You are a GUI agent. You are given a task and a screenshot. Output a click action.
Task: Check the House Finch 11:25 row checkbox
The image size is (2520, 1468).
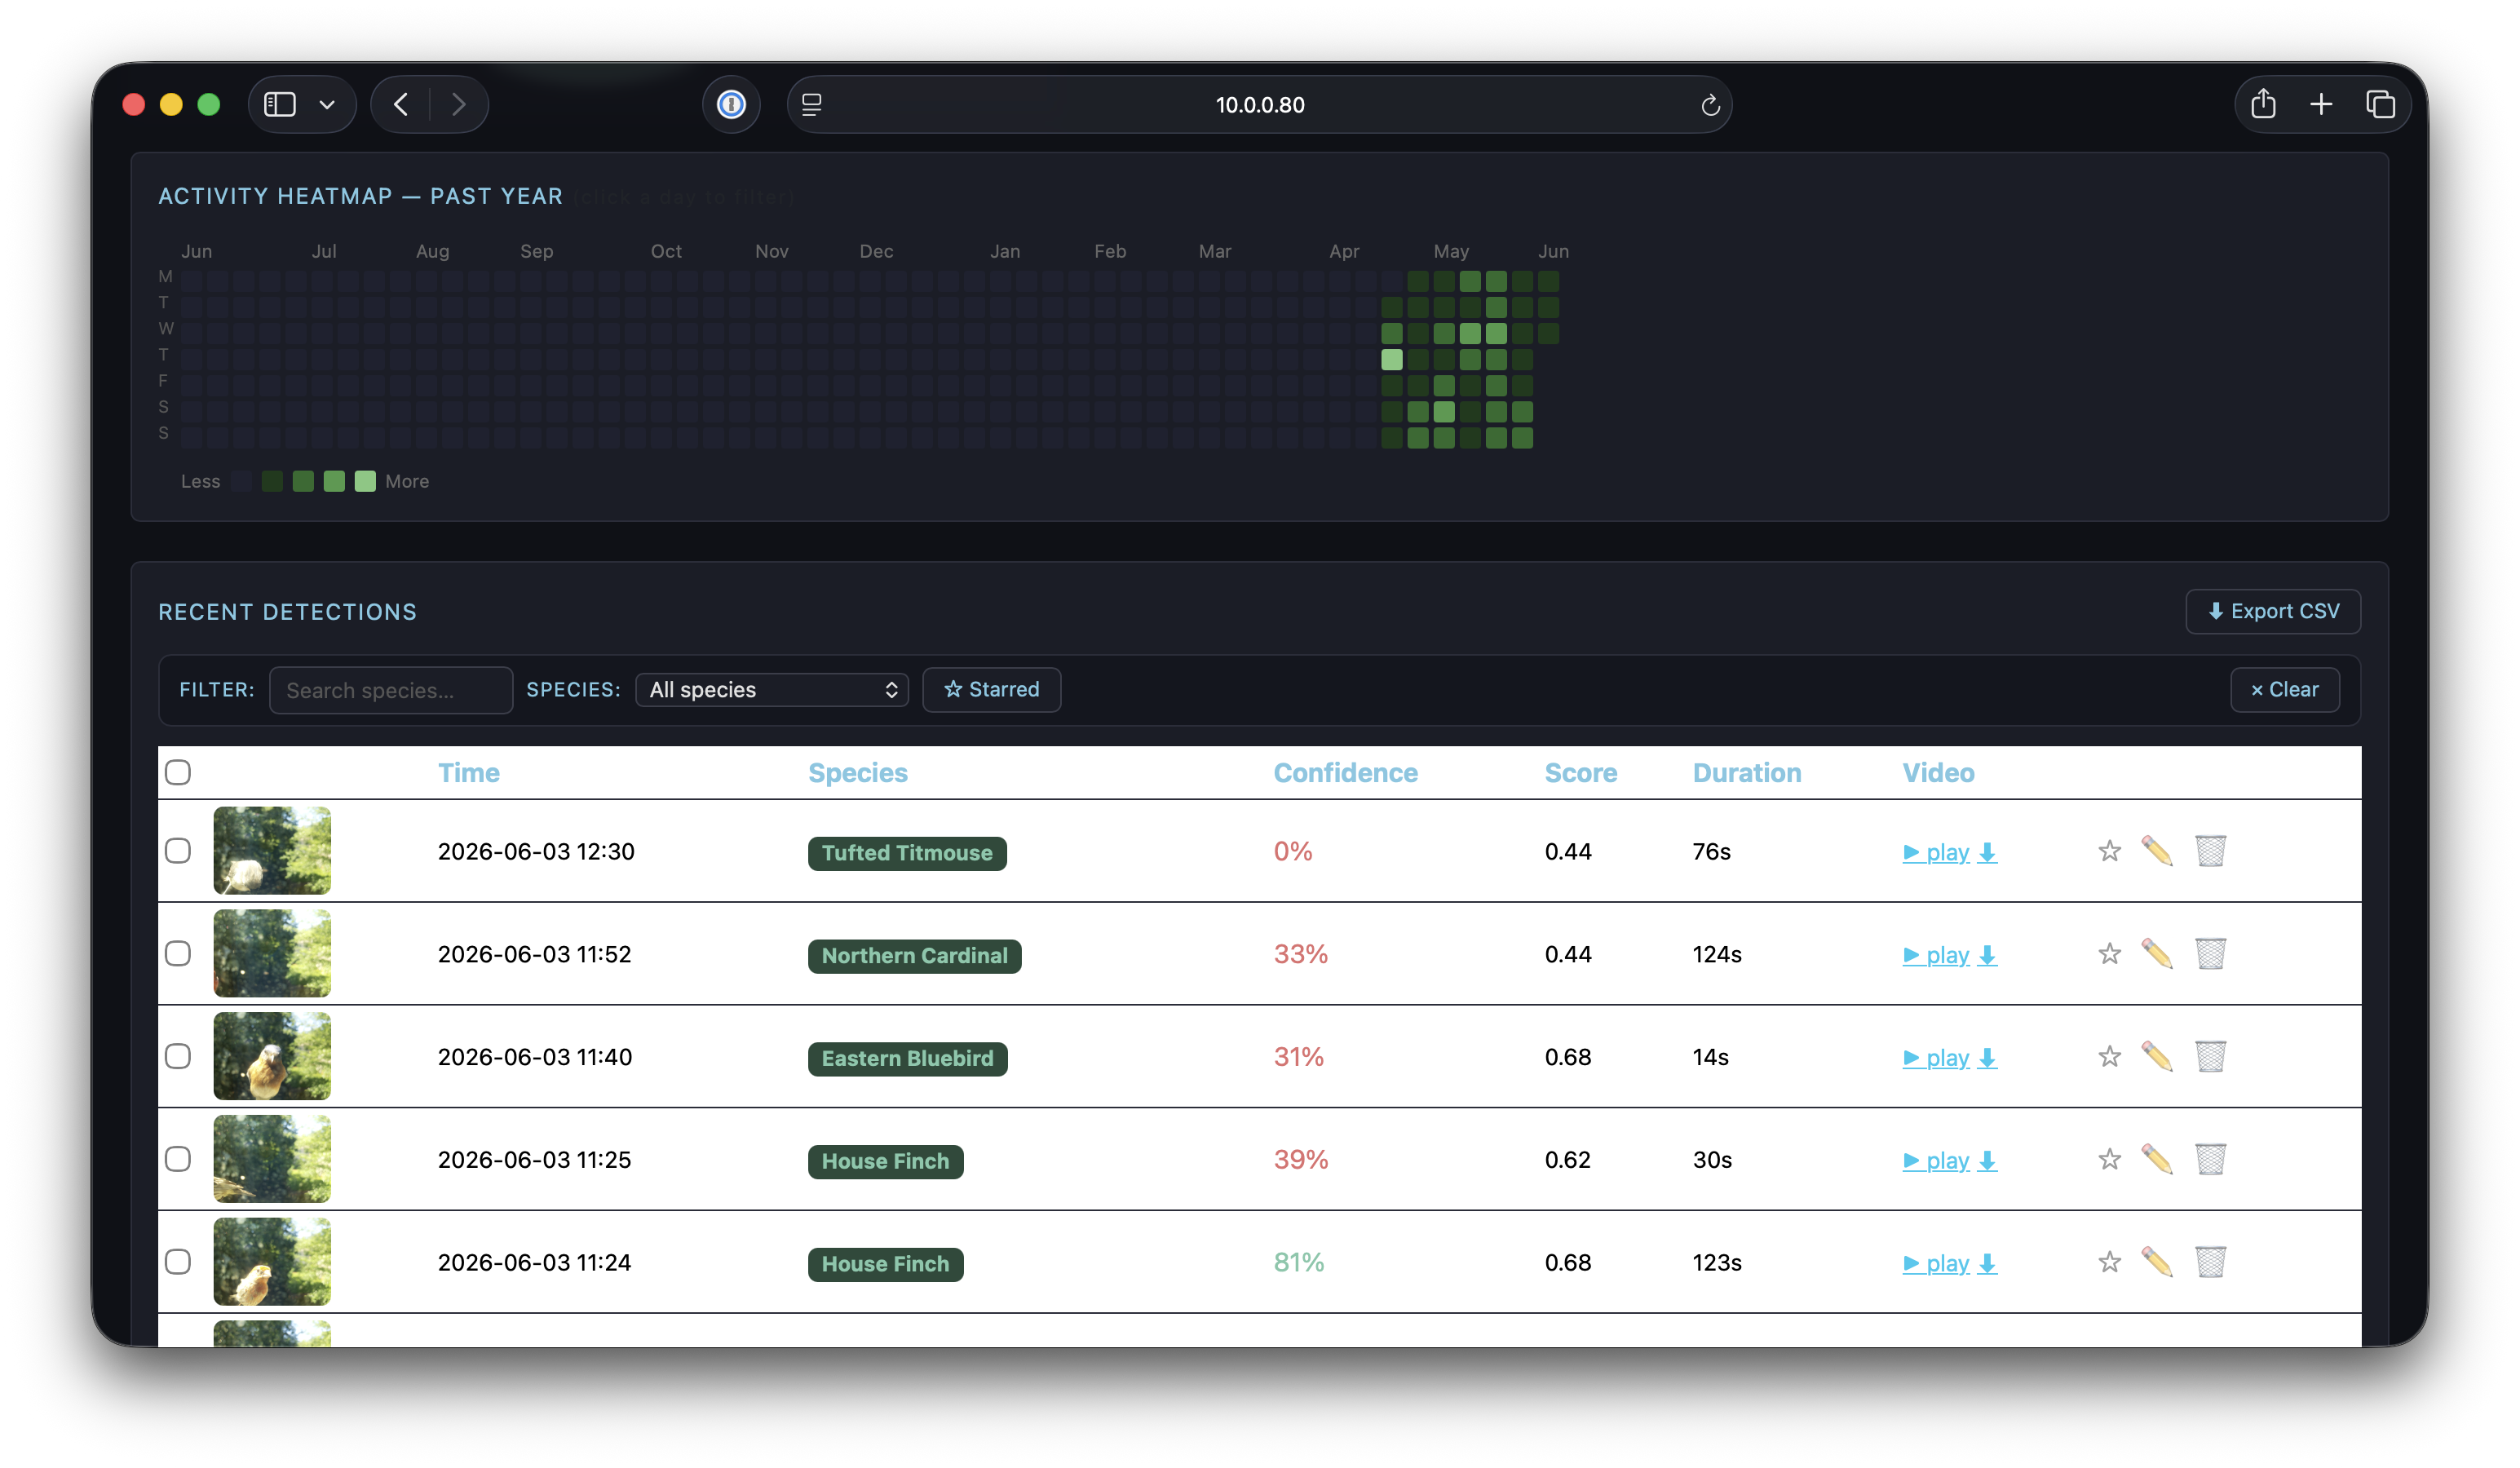point(178,1160)
